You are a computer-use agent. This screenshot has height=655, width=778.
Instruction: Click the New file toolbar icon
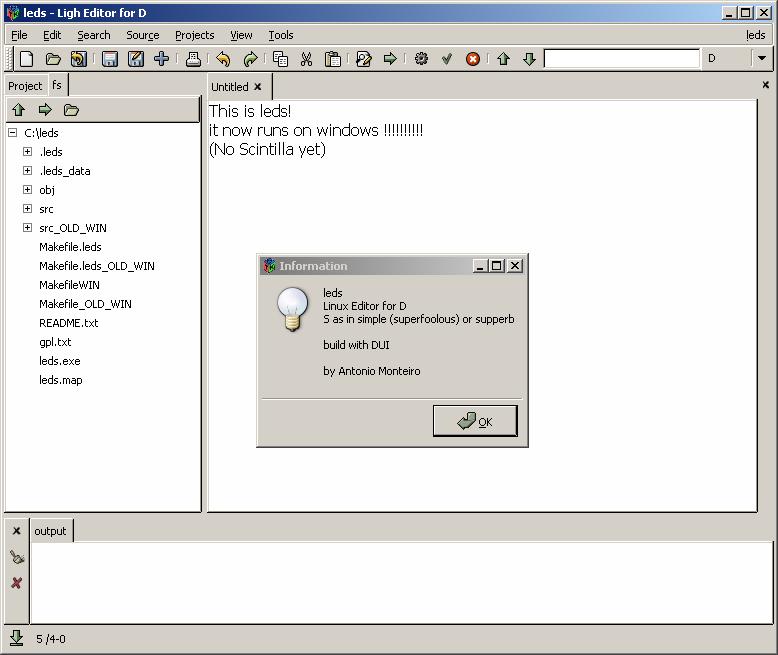click(x=27, y=59)
